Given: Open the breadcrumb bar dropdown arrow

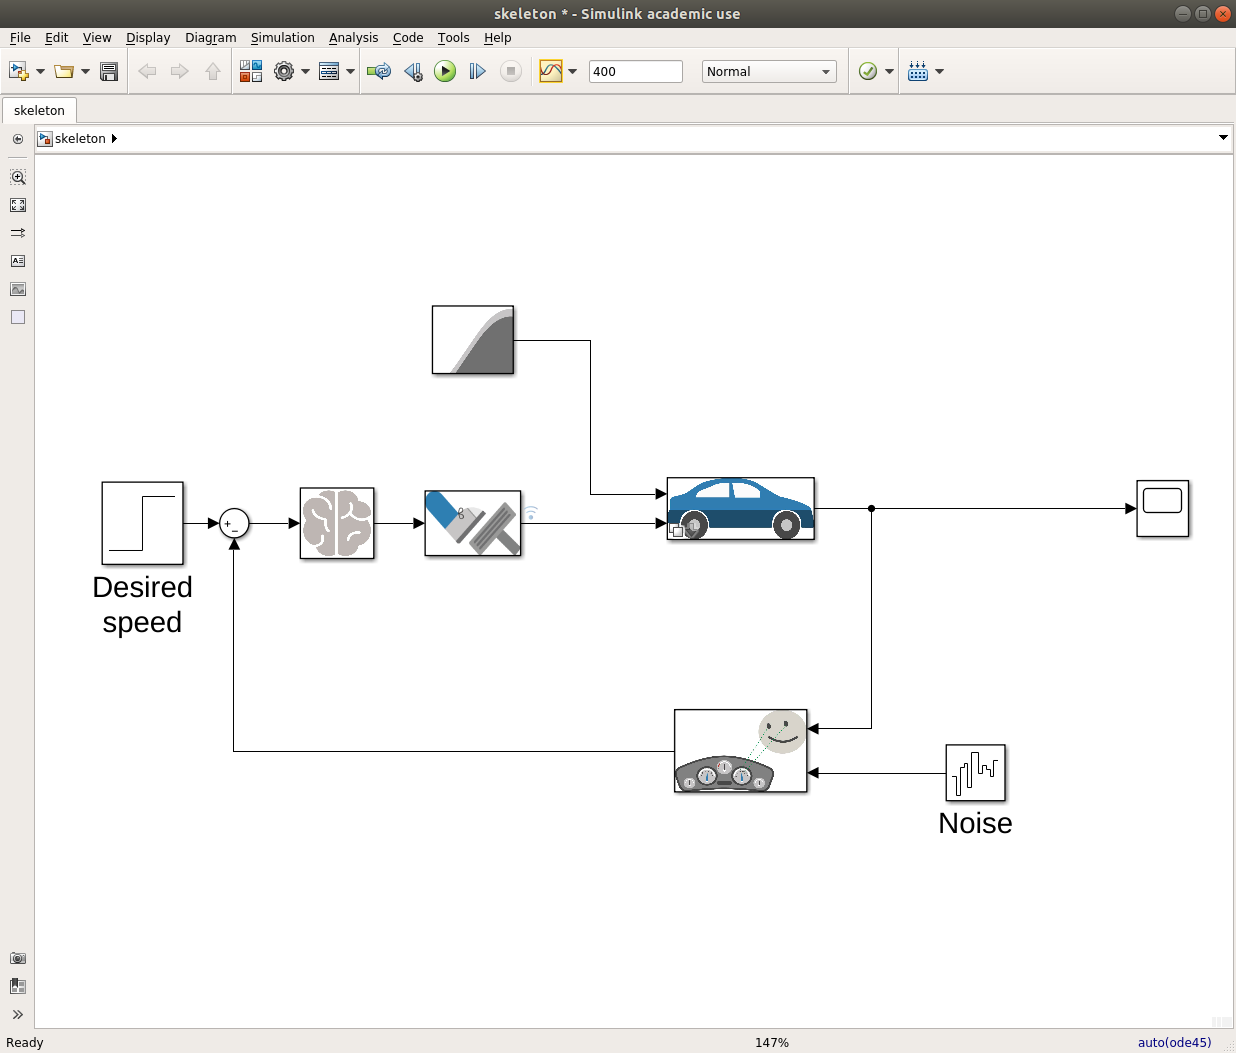Looking at the screenshot, I should (1223, 138).
